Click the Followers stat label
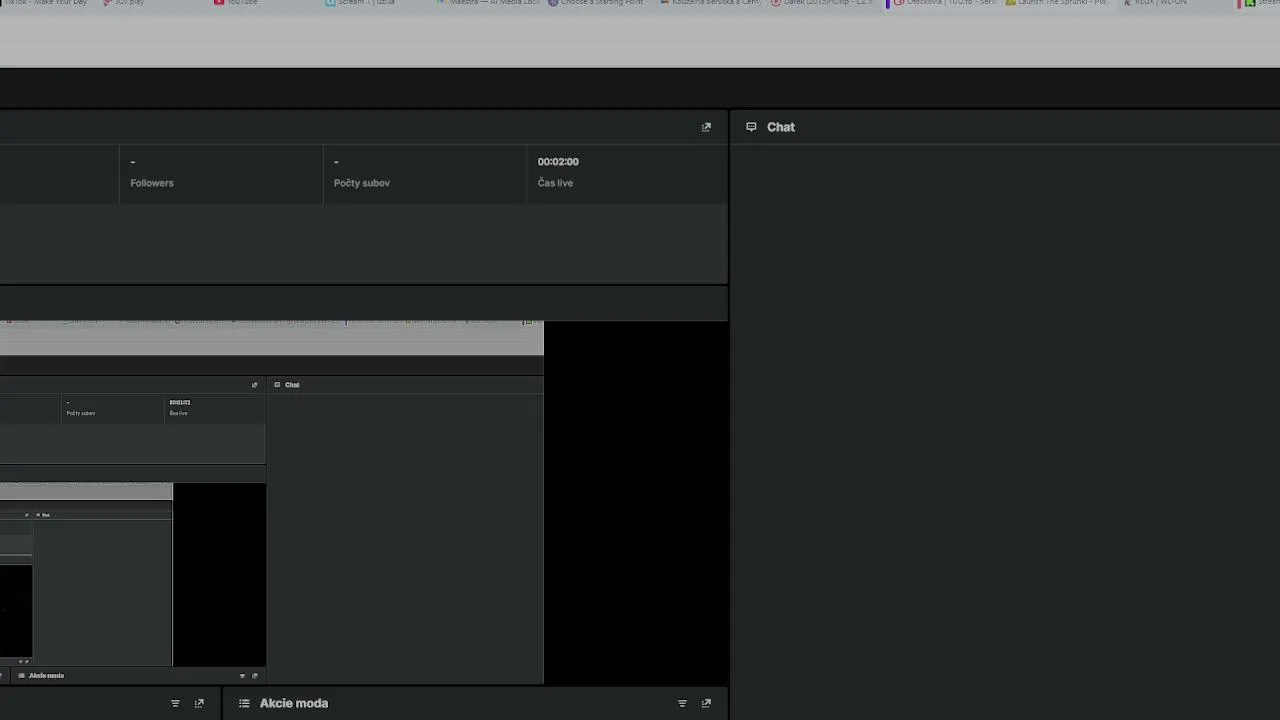This screenshot has width=1280, height=720. point(152,183)
